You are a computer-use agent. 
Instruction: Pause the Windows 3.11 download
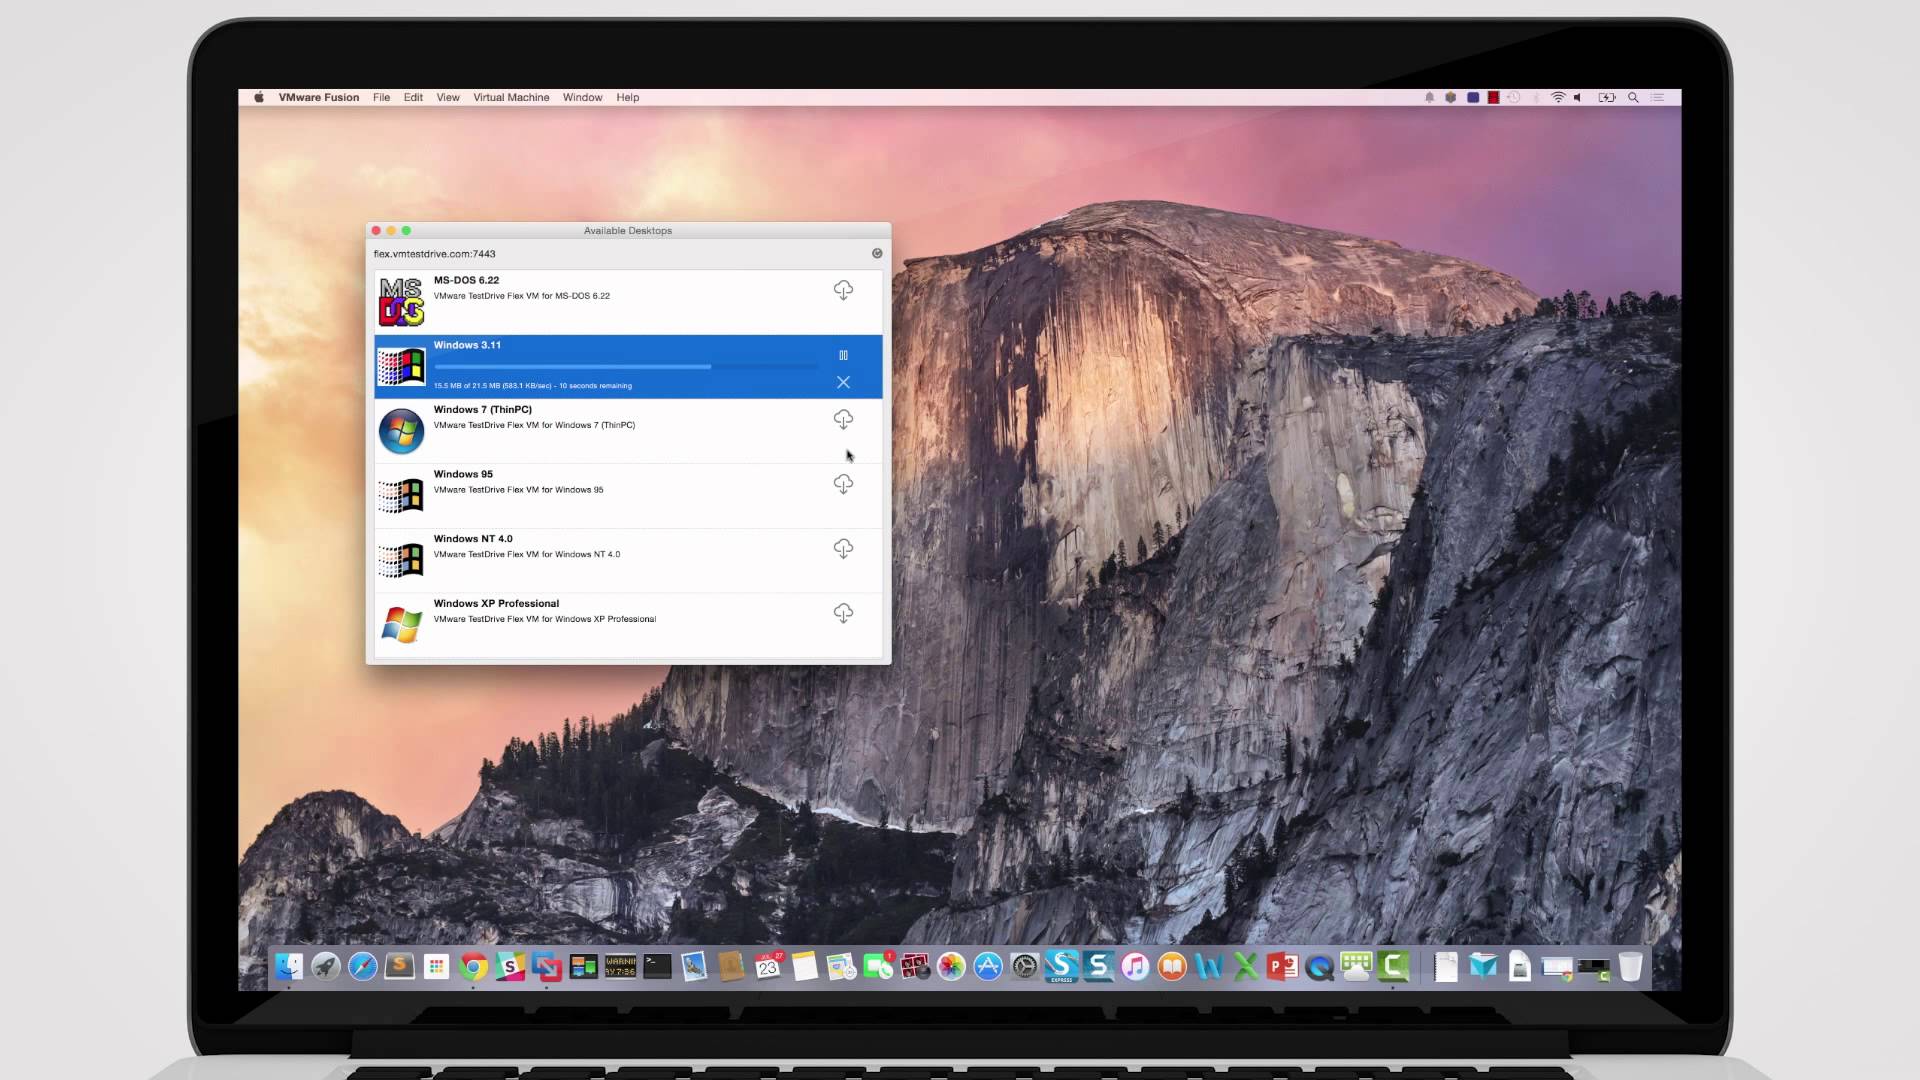coord(843,355)
